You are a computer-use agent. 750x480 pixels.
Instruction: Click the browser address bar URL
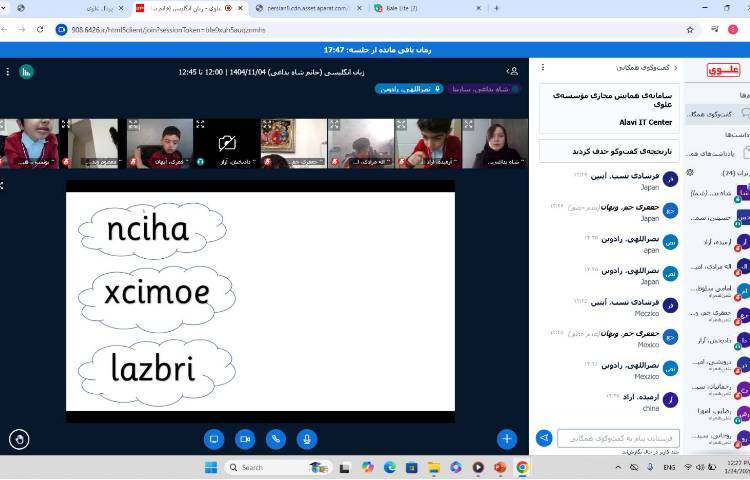(x=168, y=30)
